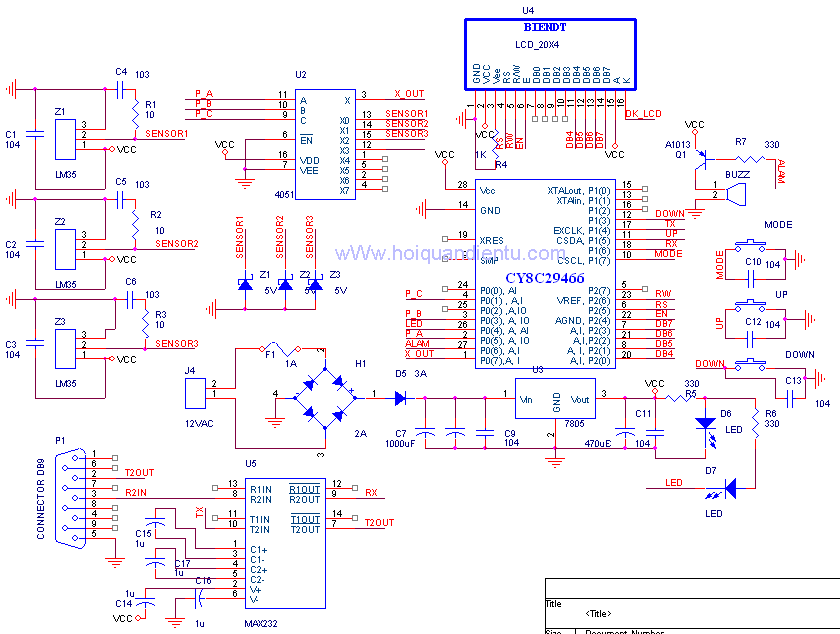Click the C10 capacitor under MODE switch
840x634 pixels.
751,279
